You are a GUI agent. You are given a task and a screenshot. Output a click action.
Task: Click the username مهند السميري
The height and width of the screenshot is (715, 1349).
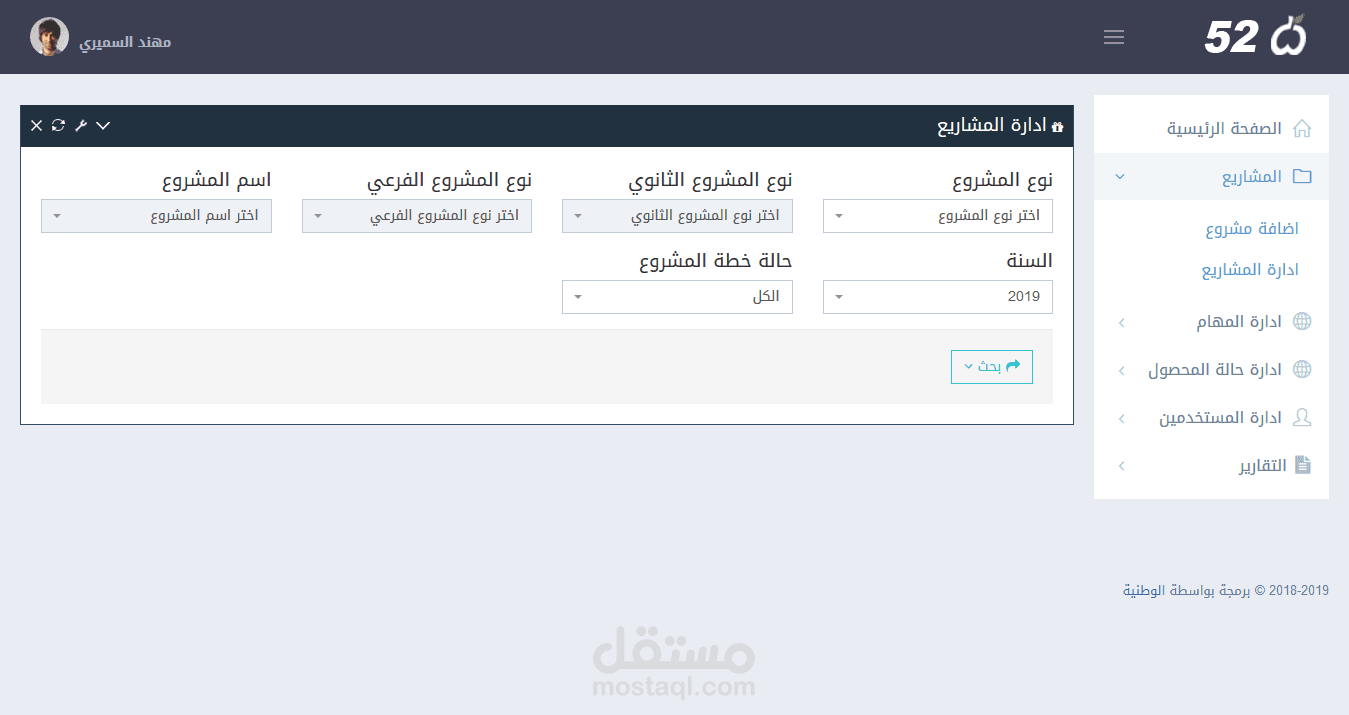(x=125, y=41)
